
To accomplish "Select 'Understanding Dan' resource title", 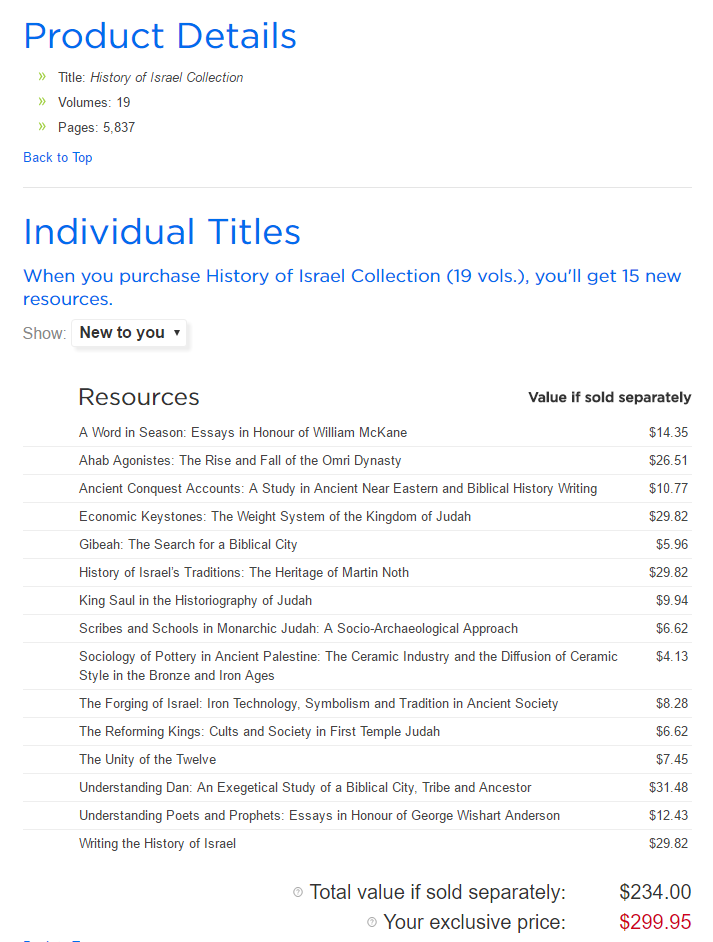I will click(x=305, y=788).
